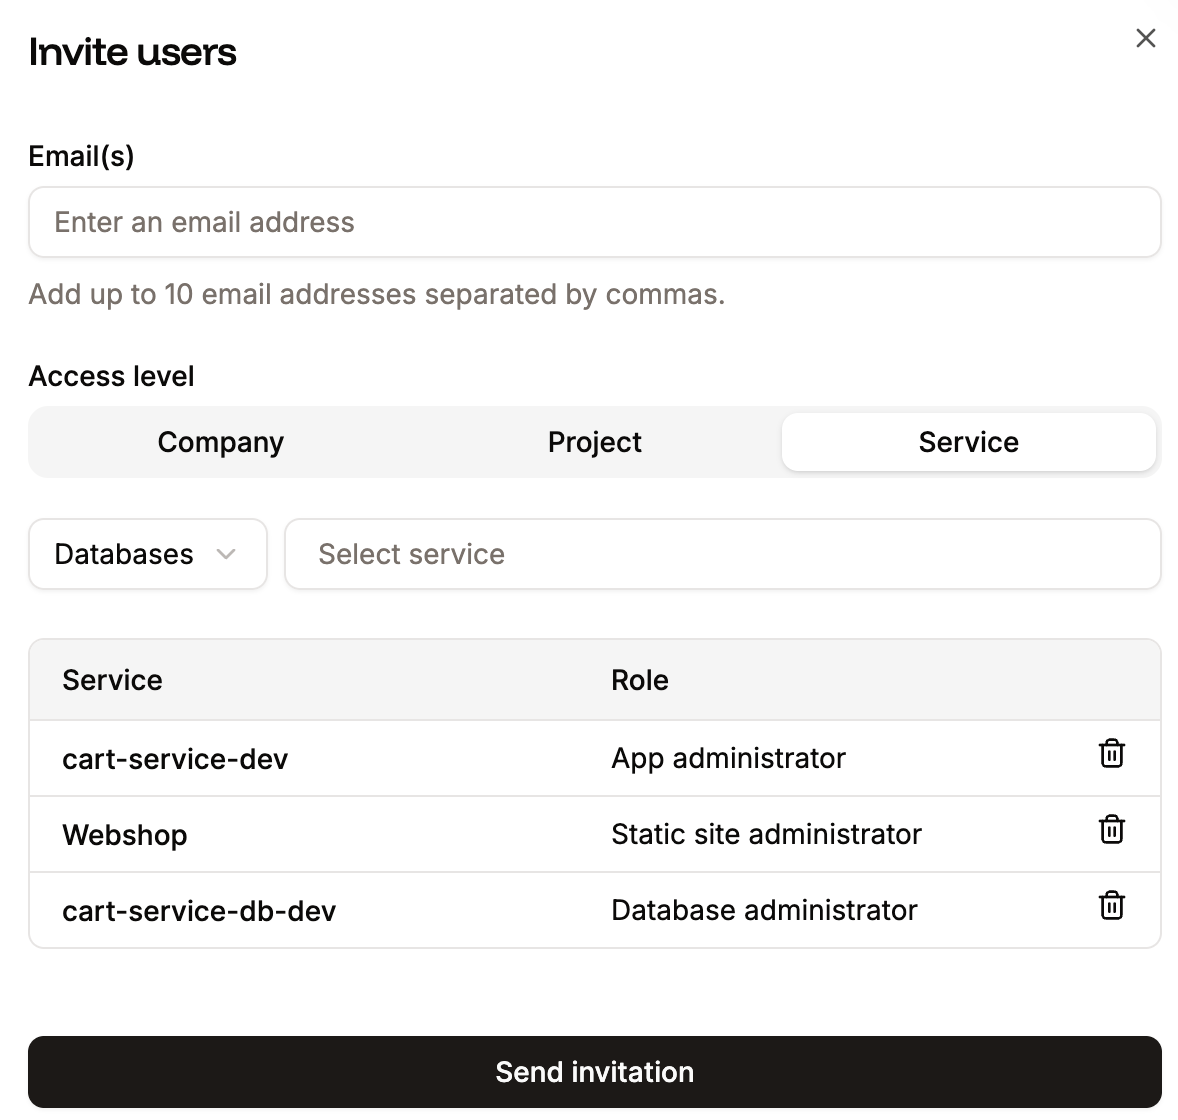1178x1120 pixels.
Task: Select the App administrator role text
Action: (x=728, y=758)
